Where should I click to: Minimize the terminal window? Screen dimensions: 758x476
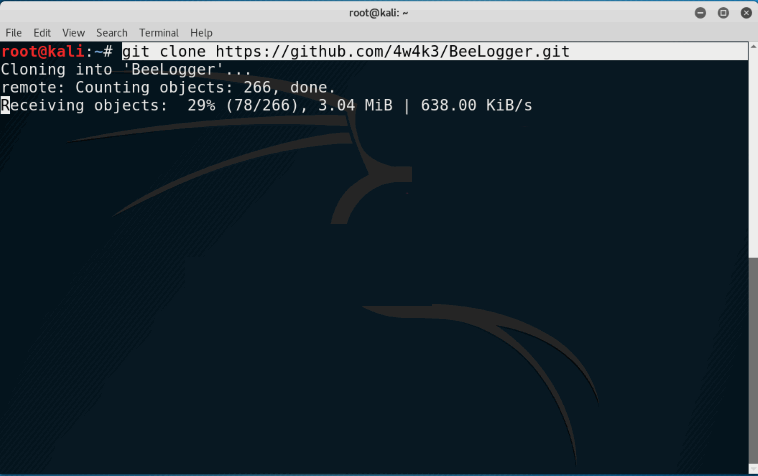click(x=699, y=12)
